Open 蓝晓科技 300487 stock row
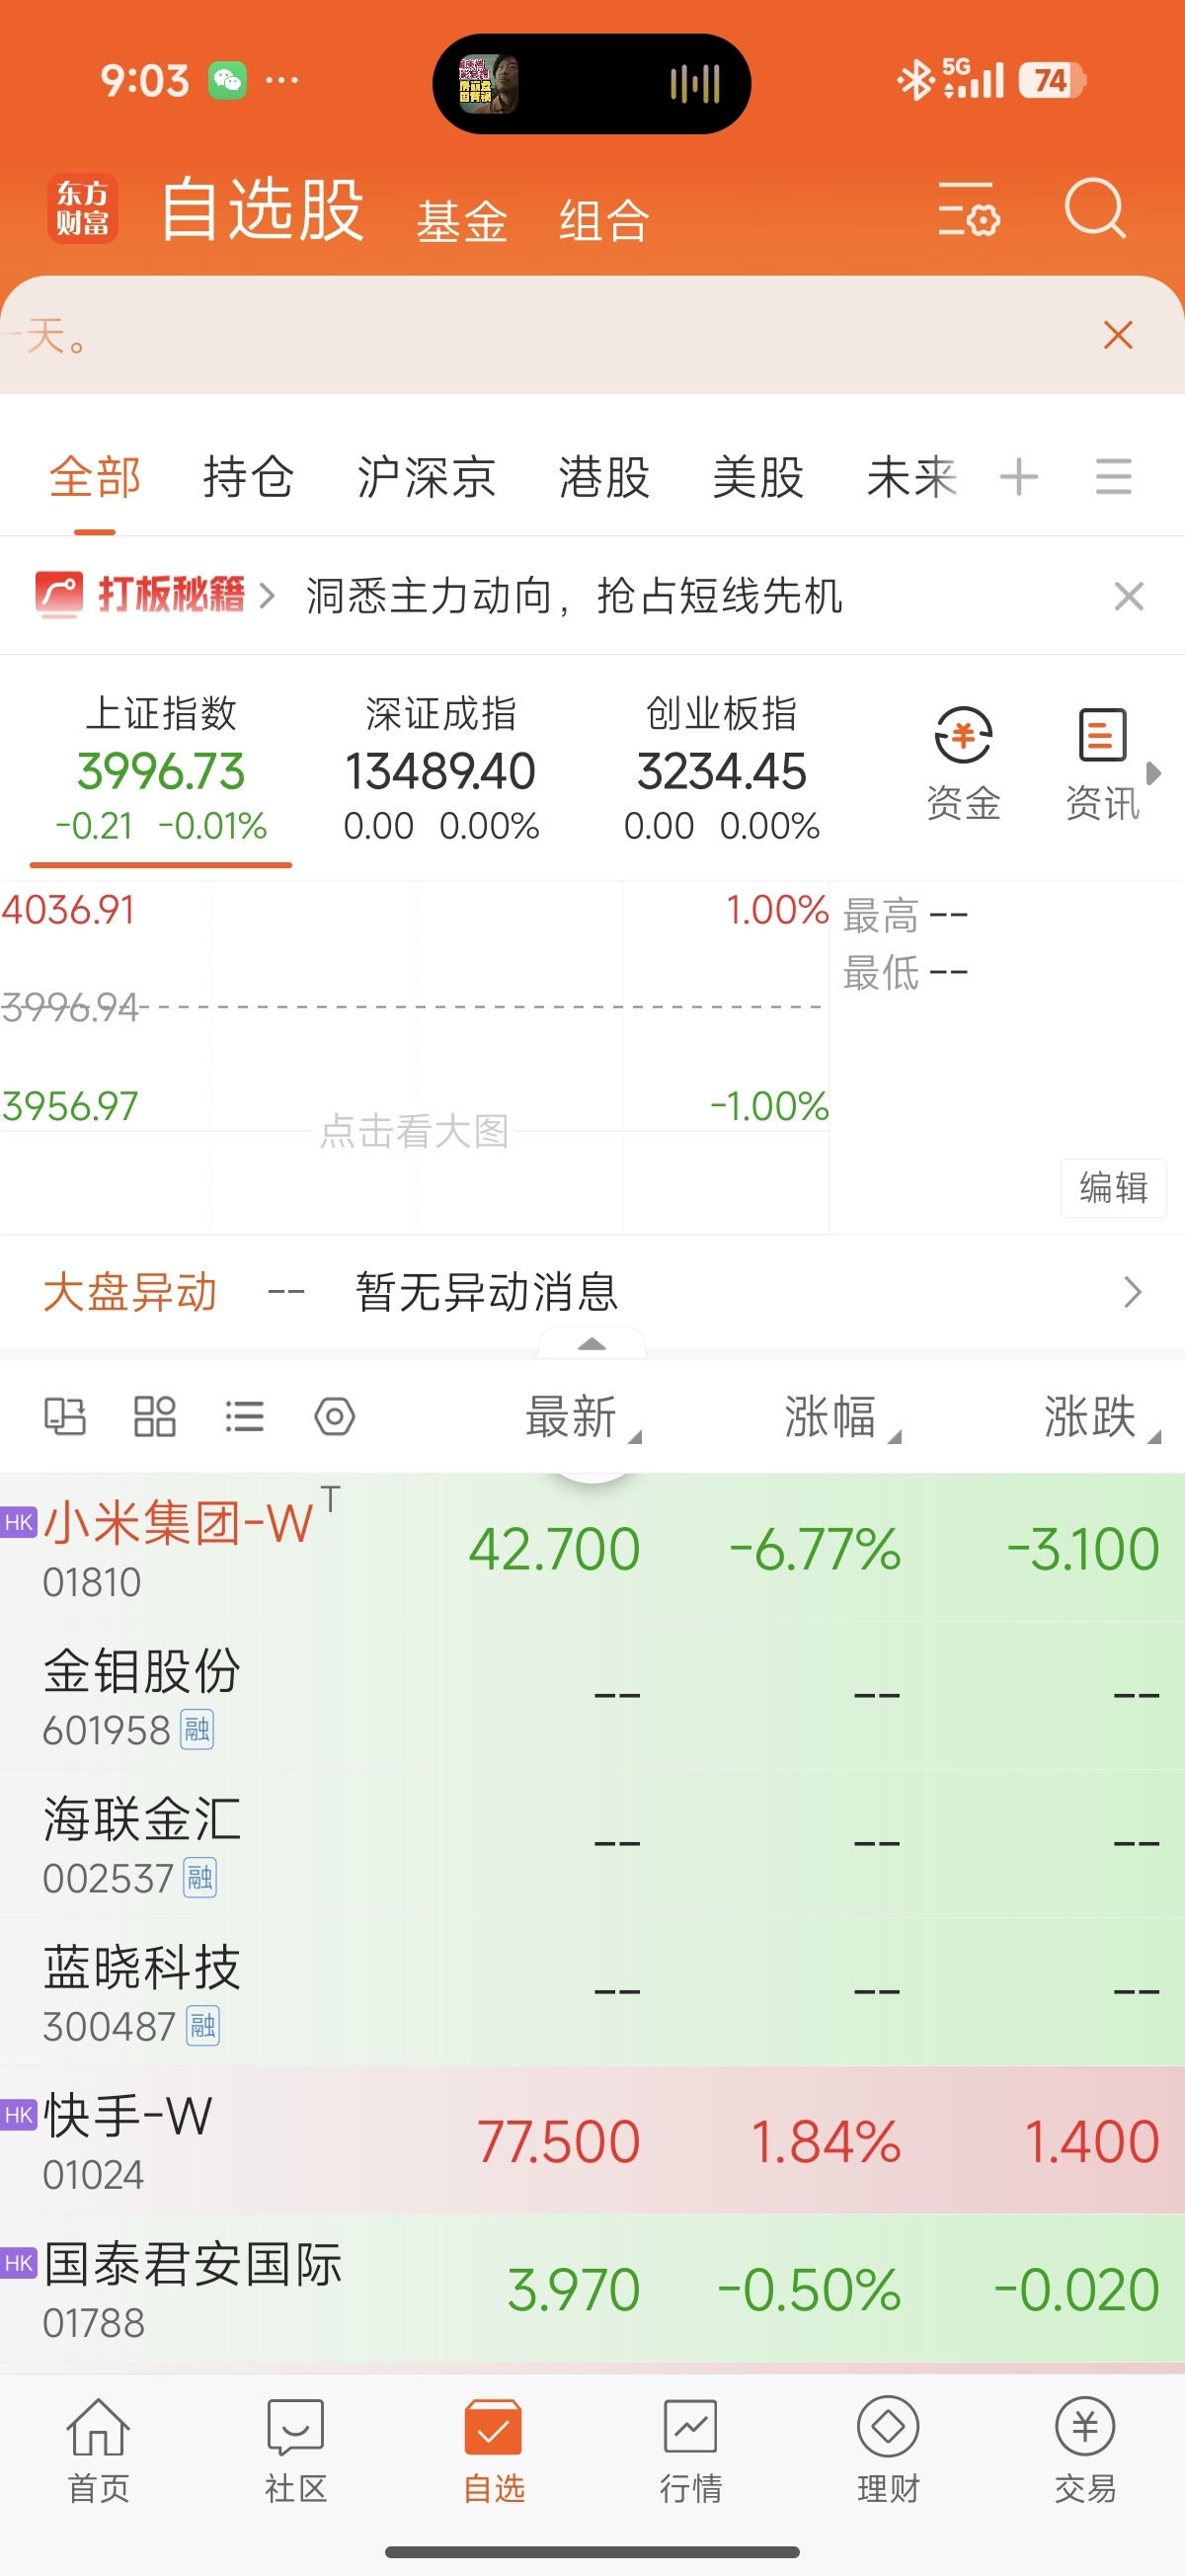 click(592, 1992)
